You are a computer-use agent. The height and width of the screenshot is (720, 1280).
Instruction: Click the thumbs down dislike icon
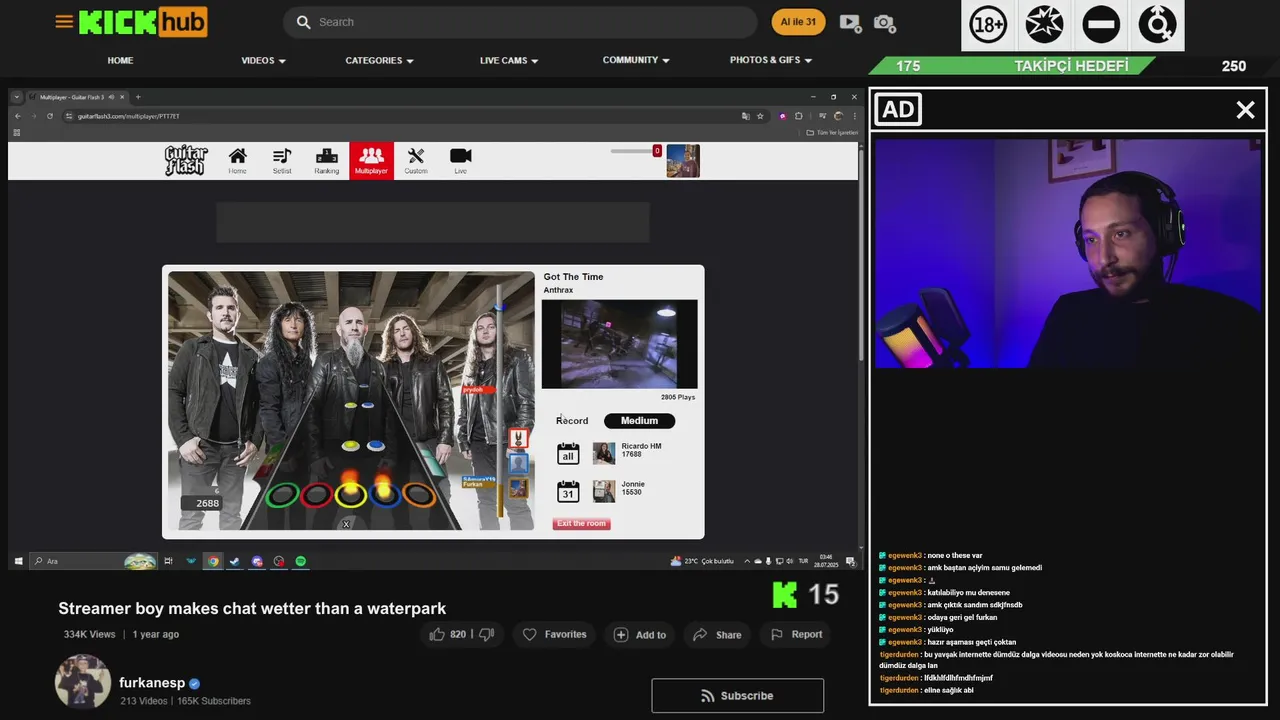487,634
